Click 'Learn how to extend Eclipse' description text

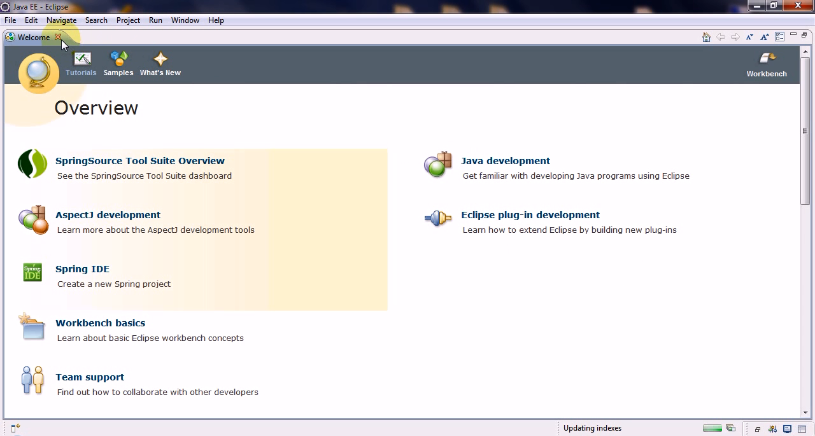569,230
